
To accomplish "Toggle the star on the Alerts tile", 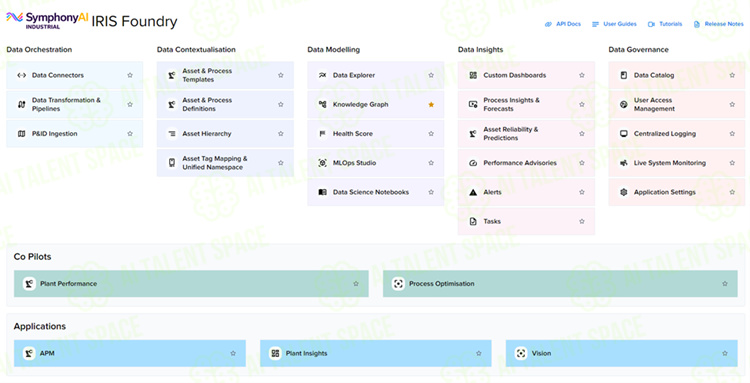I will (x=582, y=192).
